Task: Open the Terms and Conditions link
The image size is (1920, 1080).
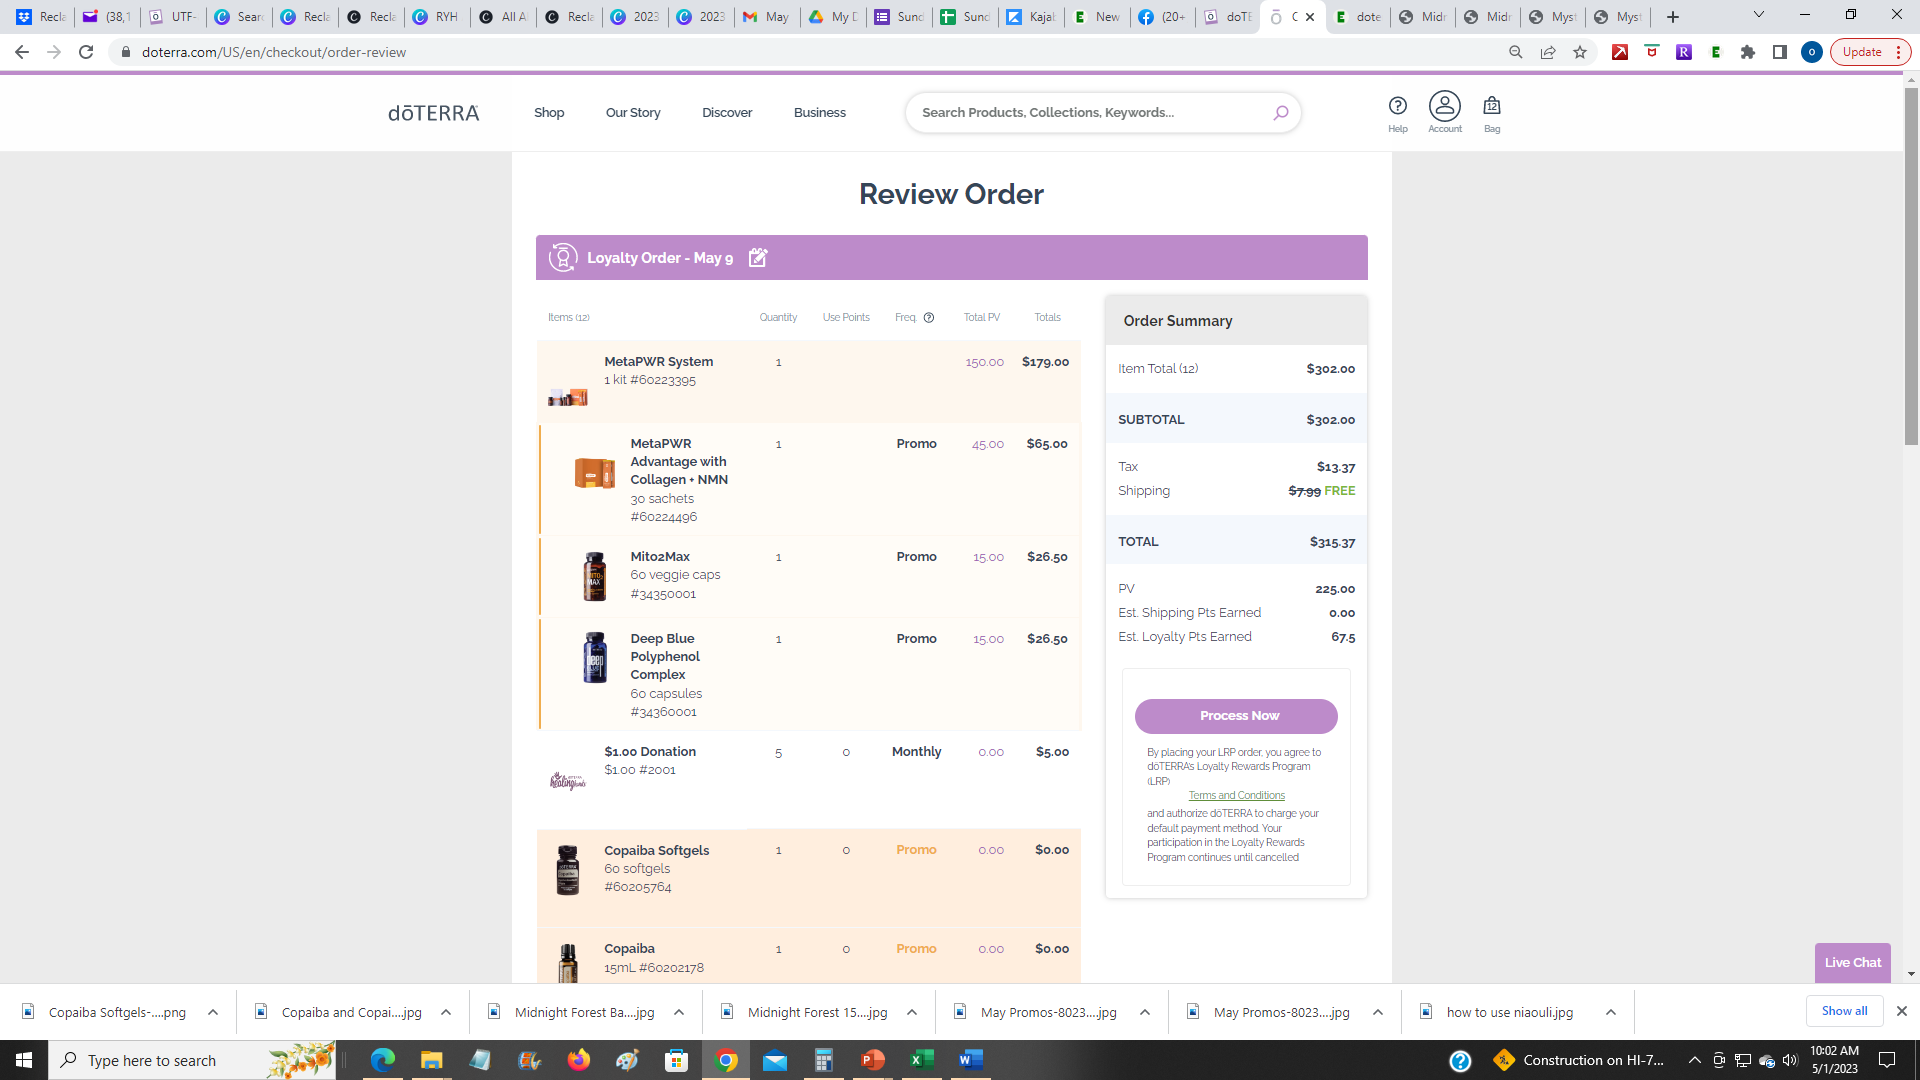Action: coord(1236,796)
